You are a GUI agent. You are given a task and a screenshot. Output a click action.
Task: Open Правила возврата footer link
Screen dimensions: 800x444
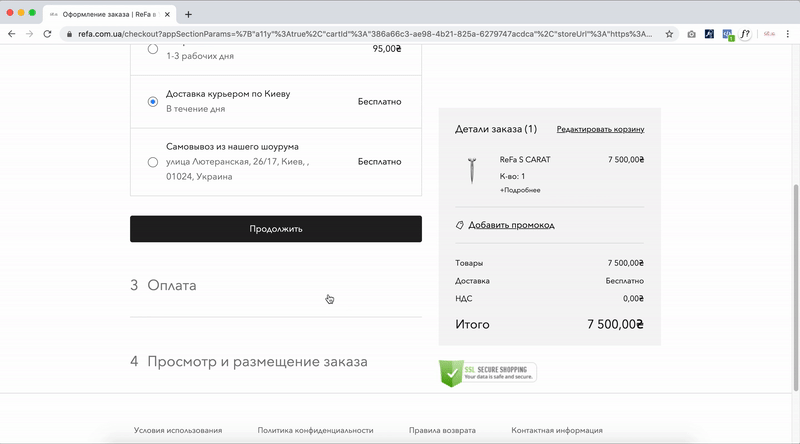[x=442, y=430]
